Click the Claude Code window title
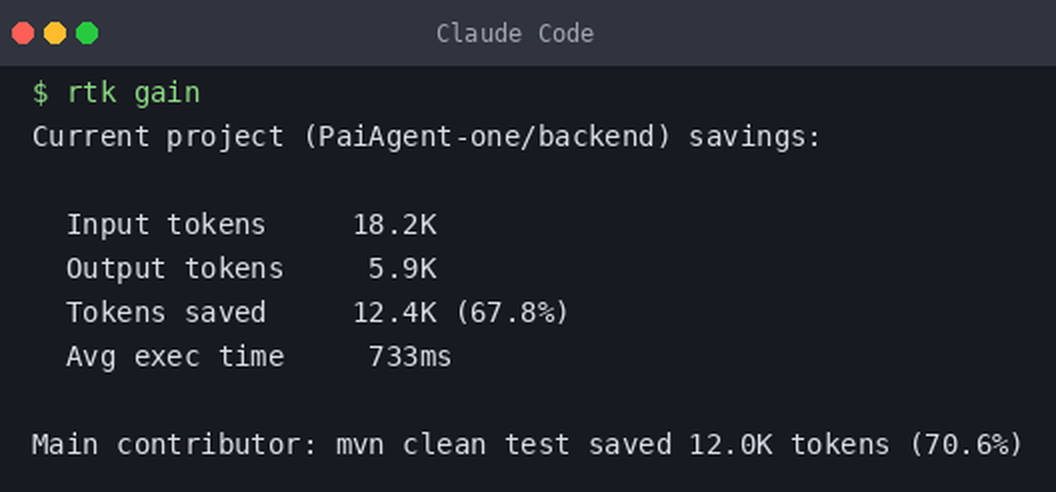The height and width of the screenshot is (492, 1056). click(515, 34)
